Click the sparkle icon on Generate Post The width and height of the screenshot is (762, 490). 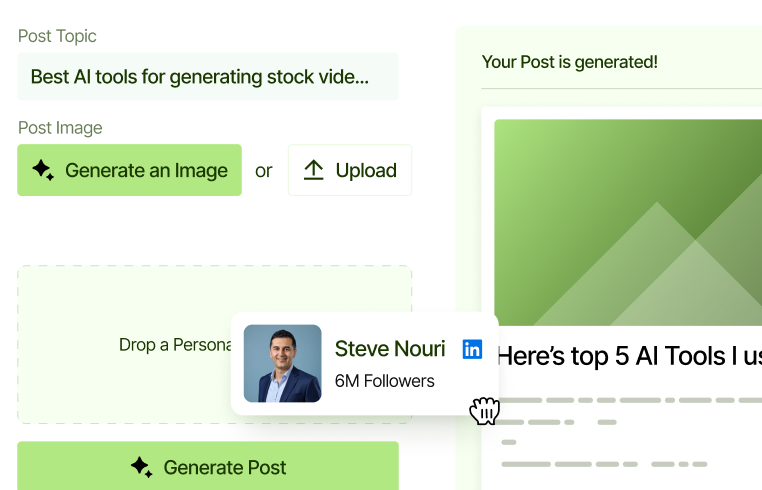point(141,467)
